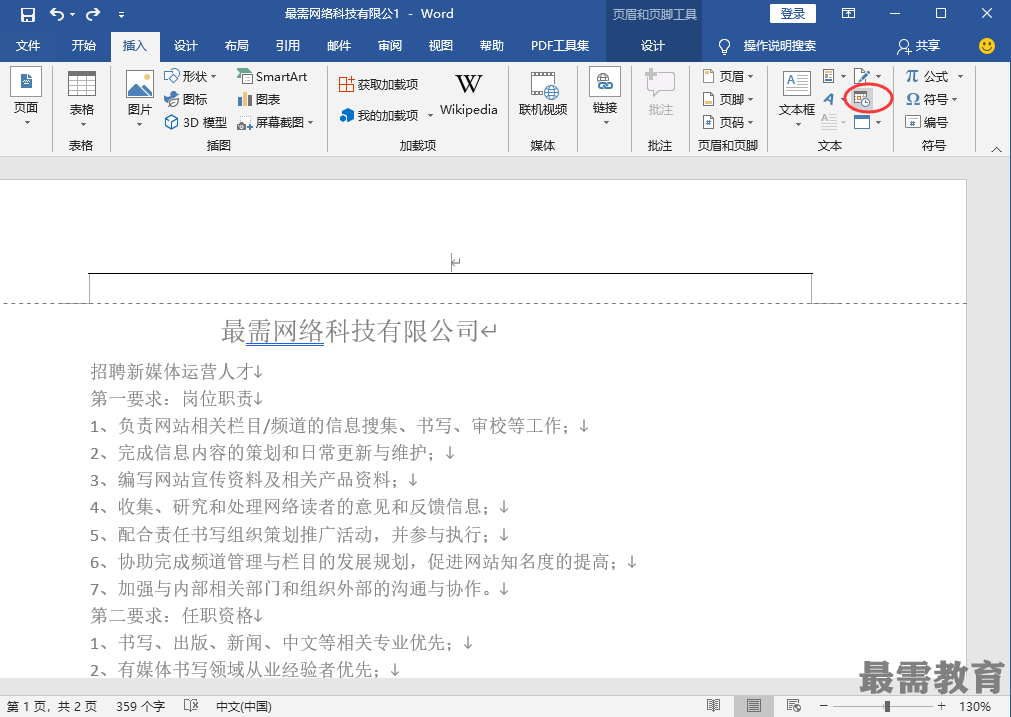Click the smiley feedback icon
Screen dimensions: 1011x717
coord(986,46)
